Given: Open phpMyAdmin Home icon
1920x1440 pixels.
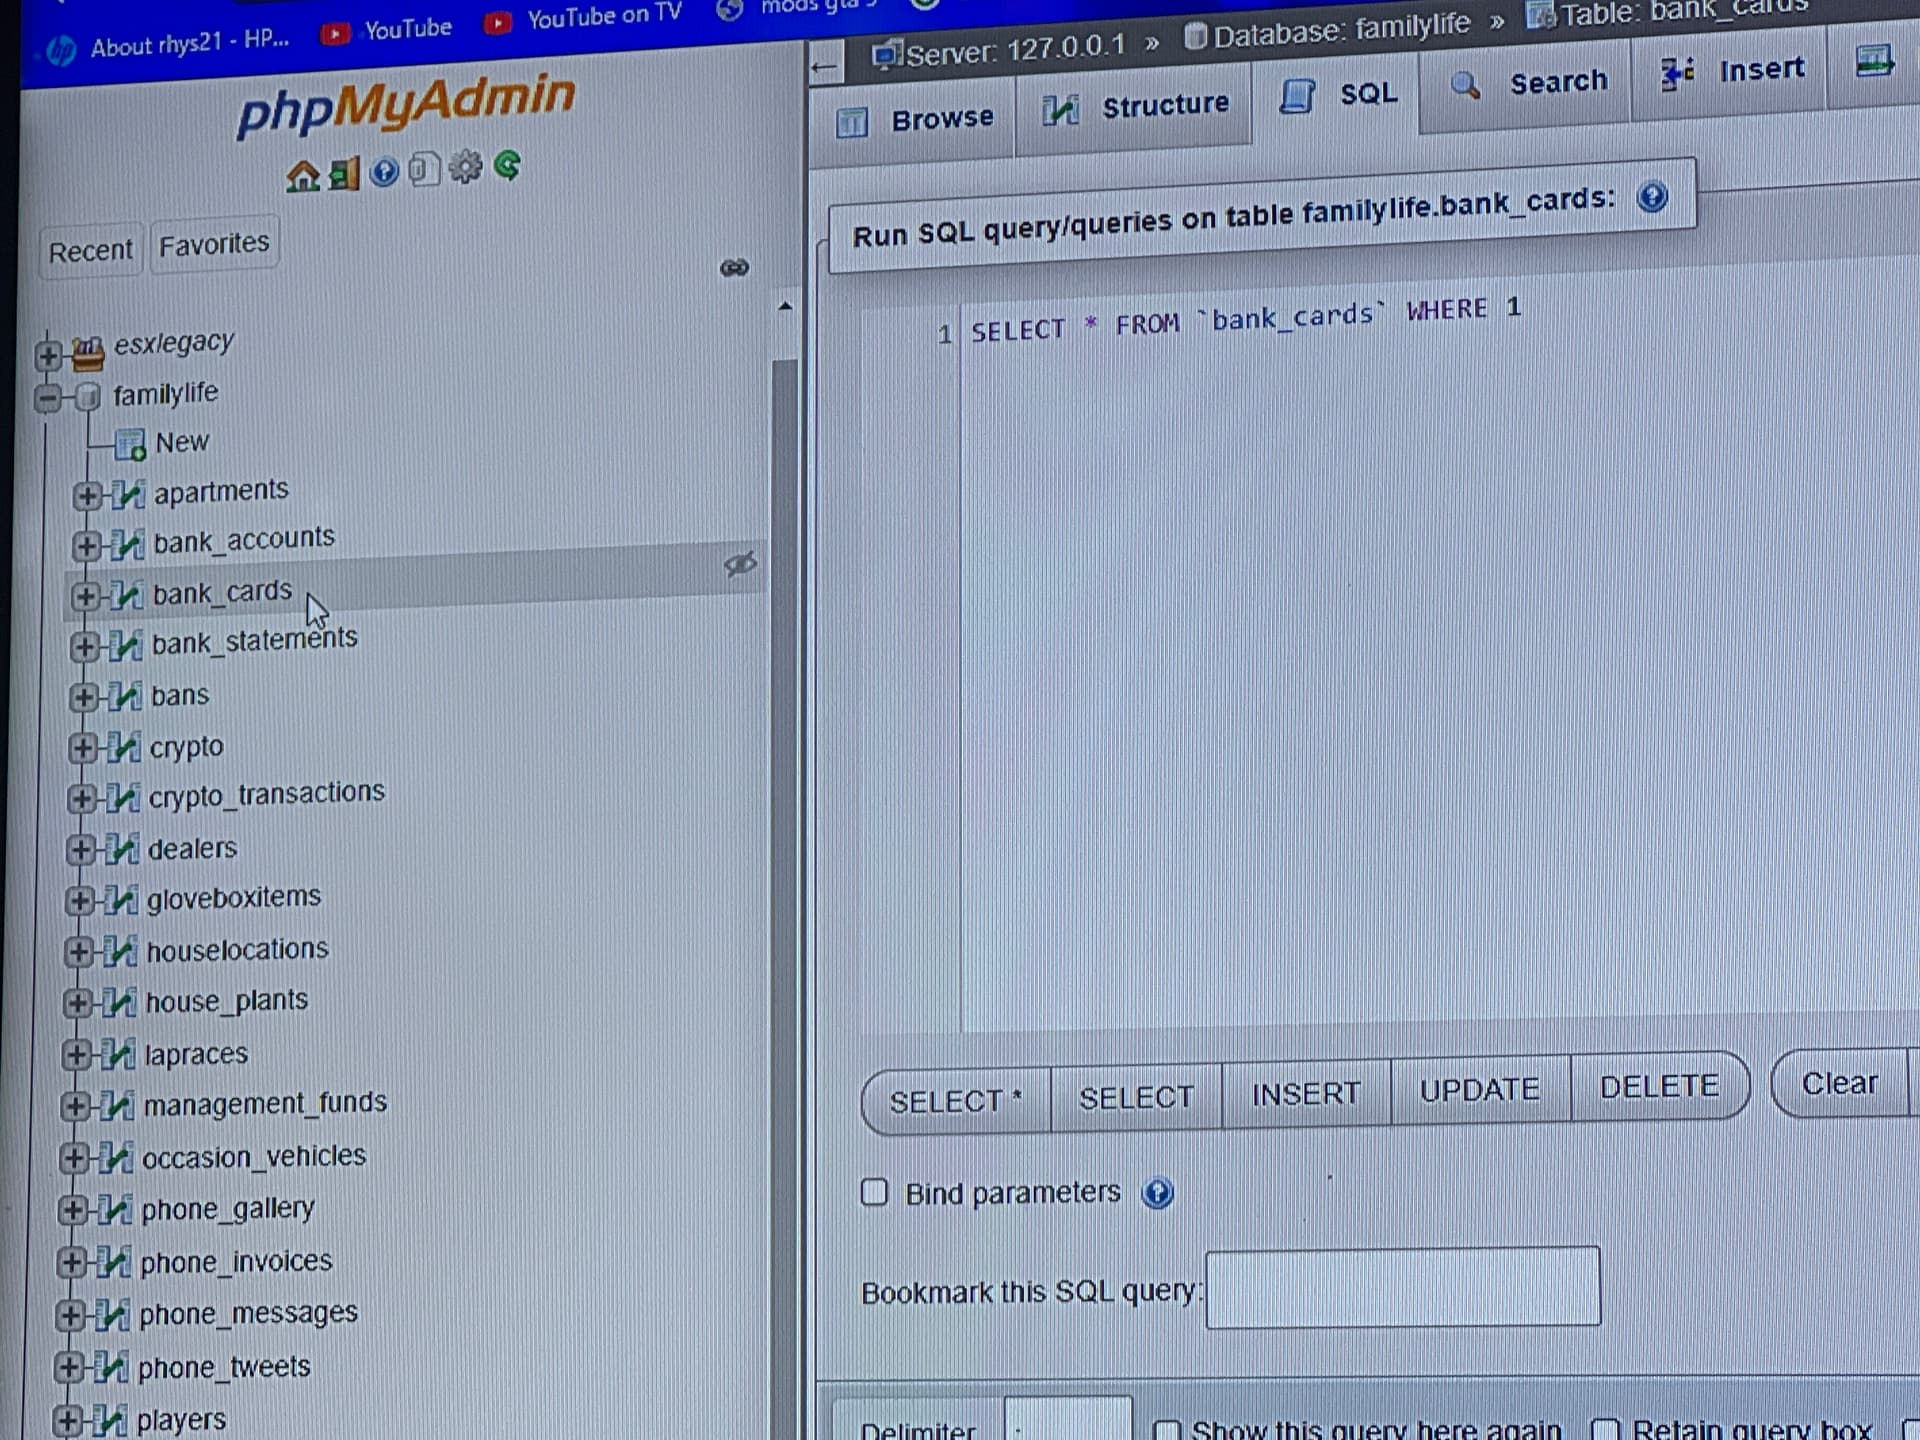Looking at the screenshot, I should (302, 176).
